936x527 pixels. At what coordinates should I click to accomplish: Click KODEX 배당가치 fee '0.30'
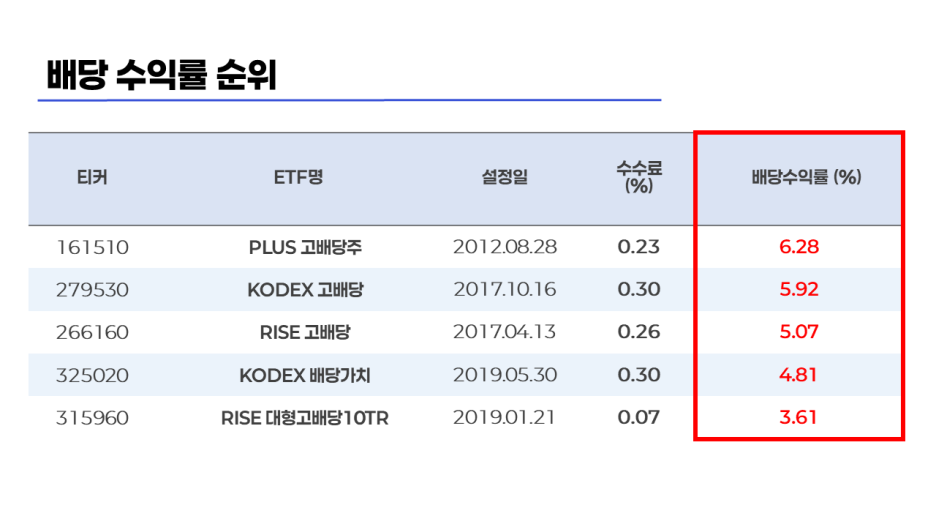click(639, 375)
